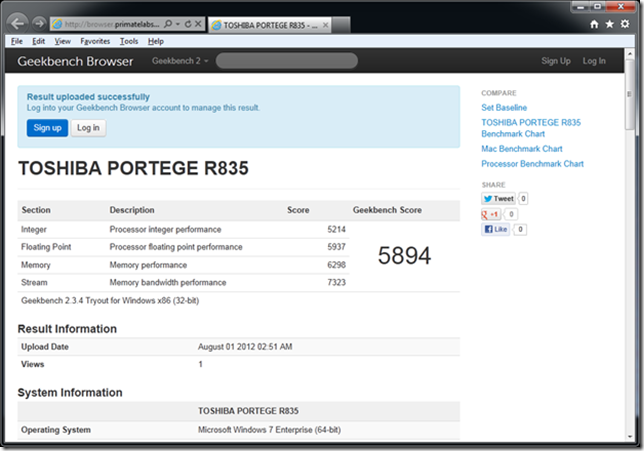This screenshot has height=451, width=644.
Task: Click the TOSHIBA PORTEGE R835 page heading
Action: [x=133, y=168]
